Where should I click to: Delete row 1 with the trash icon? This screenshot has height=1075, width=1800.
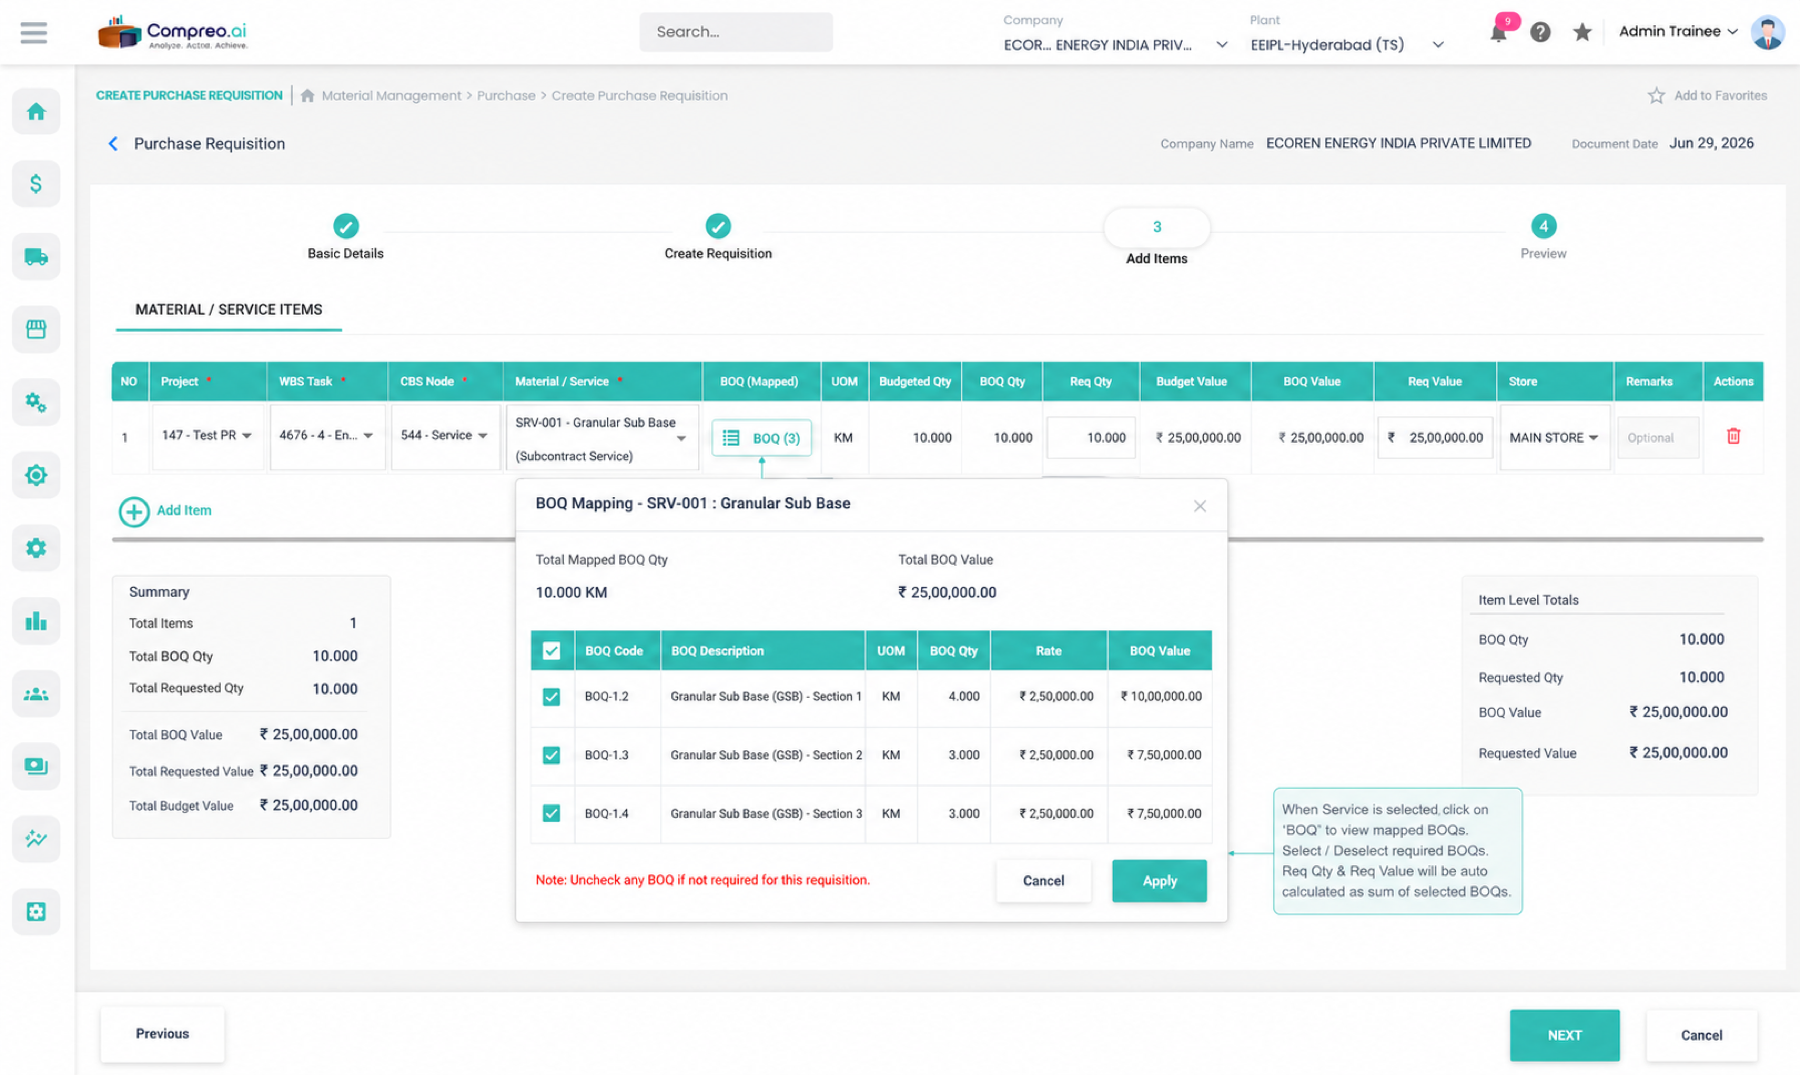tap(1733, 436)
